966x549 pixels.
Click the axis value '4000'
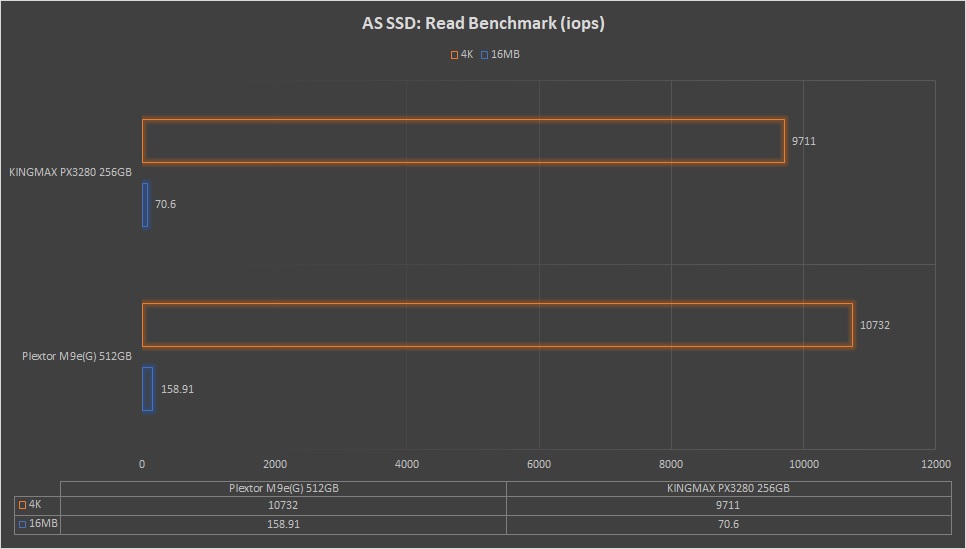pyautogui.click(x=407, y=464)
